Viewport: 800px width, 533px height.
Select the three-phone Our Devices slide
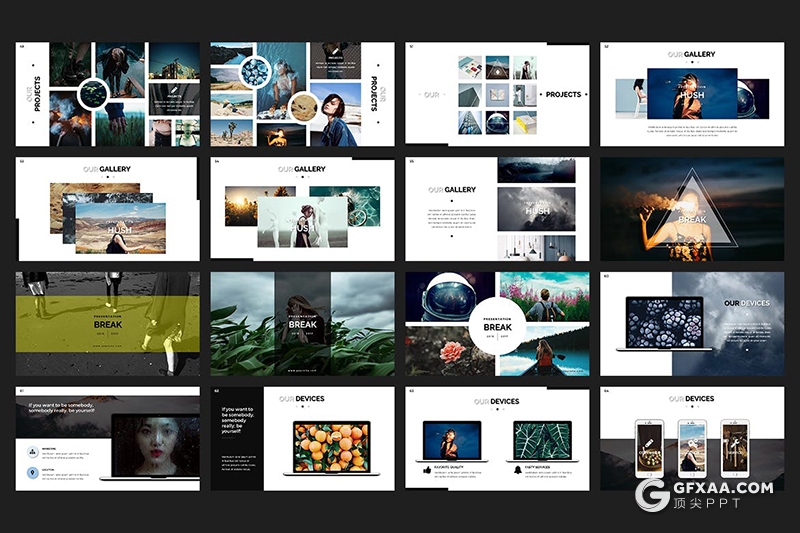pyautogui.click(x=691, y=438)
